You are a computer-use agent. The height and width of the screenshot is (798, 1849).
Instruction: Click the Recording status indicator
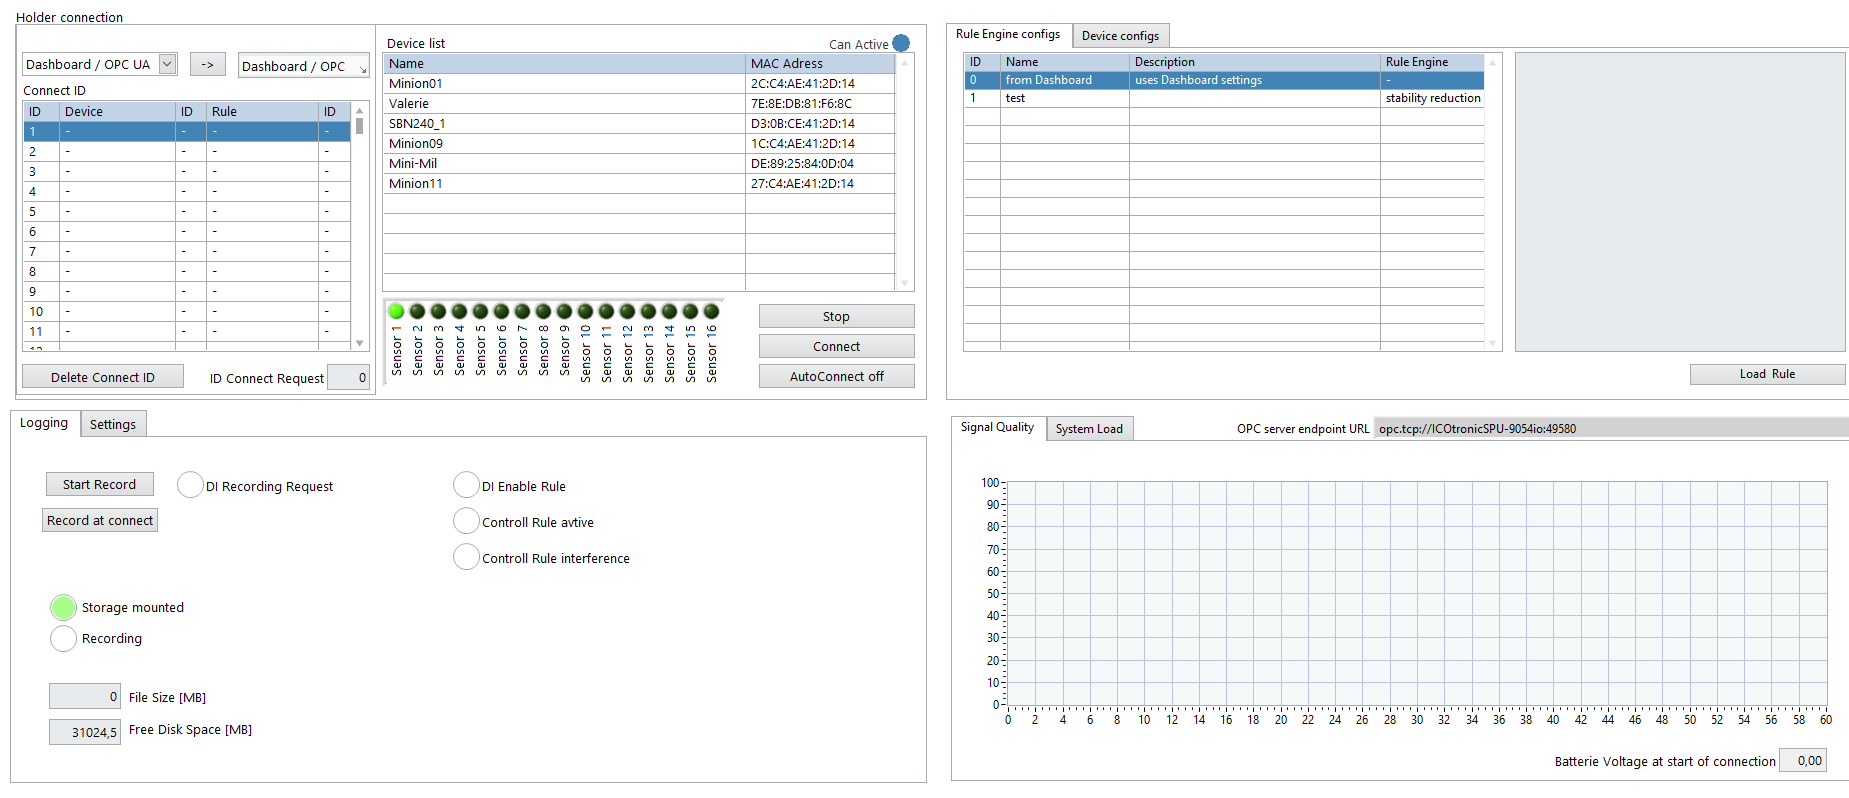[x=63, y=638]
